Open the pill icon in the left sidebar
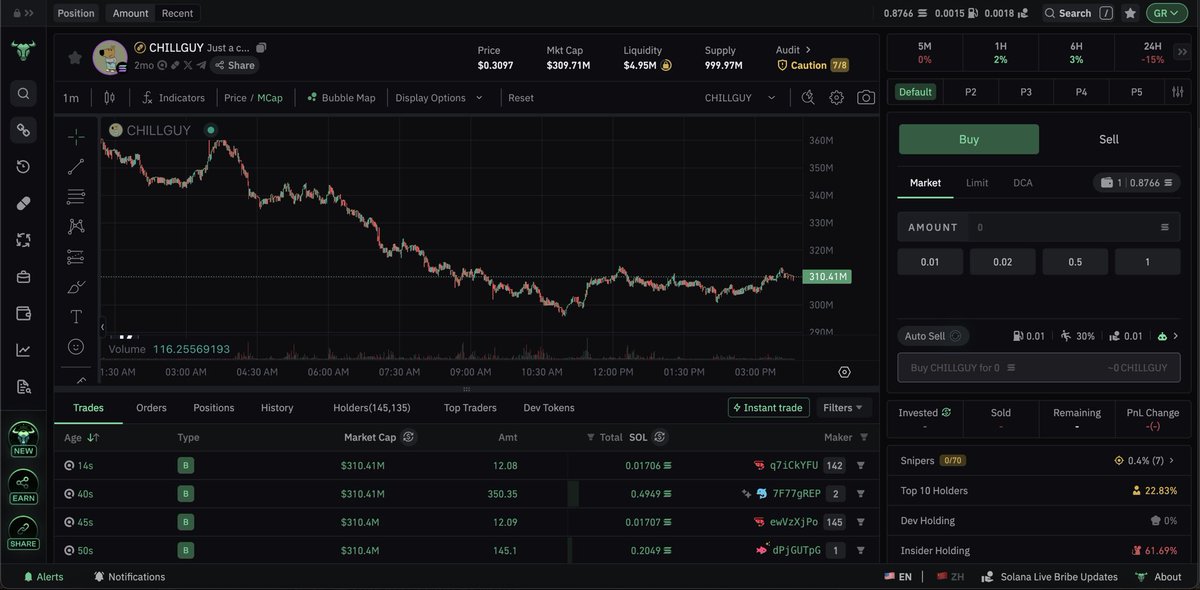This screenshot has width=1200, height=590. 23,203
